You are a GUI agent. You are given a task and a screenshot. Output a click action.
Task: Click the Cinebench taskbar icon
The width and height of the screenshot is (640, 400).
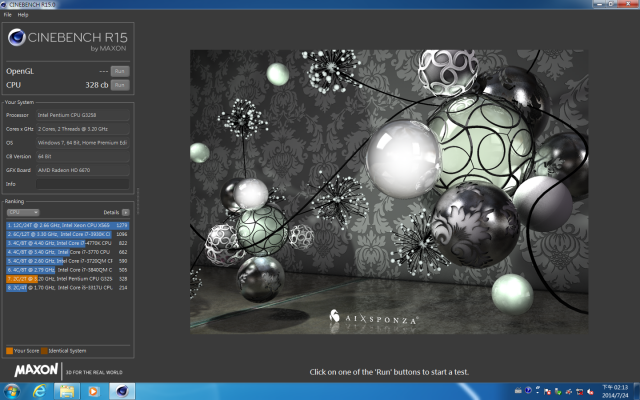point(122,391)
